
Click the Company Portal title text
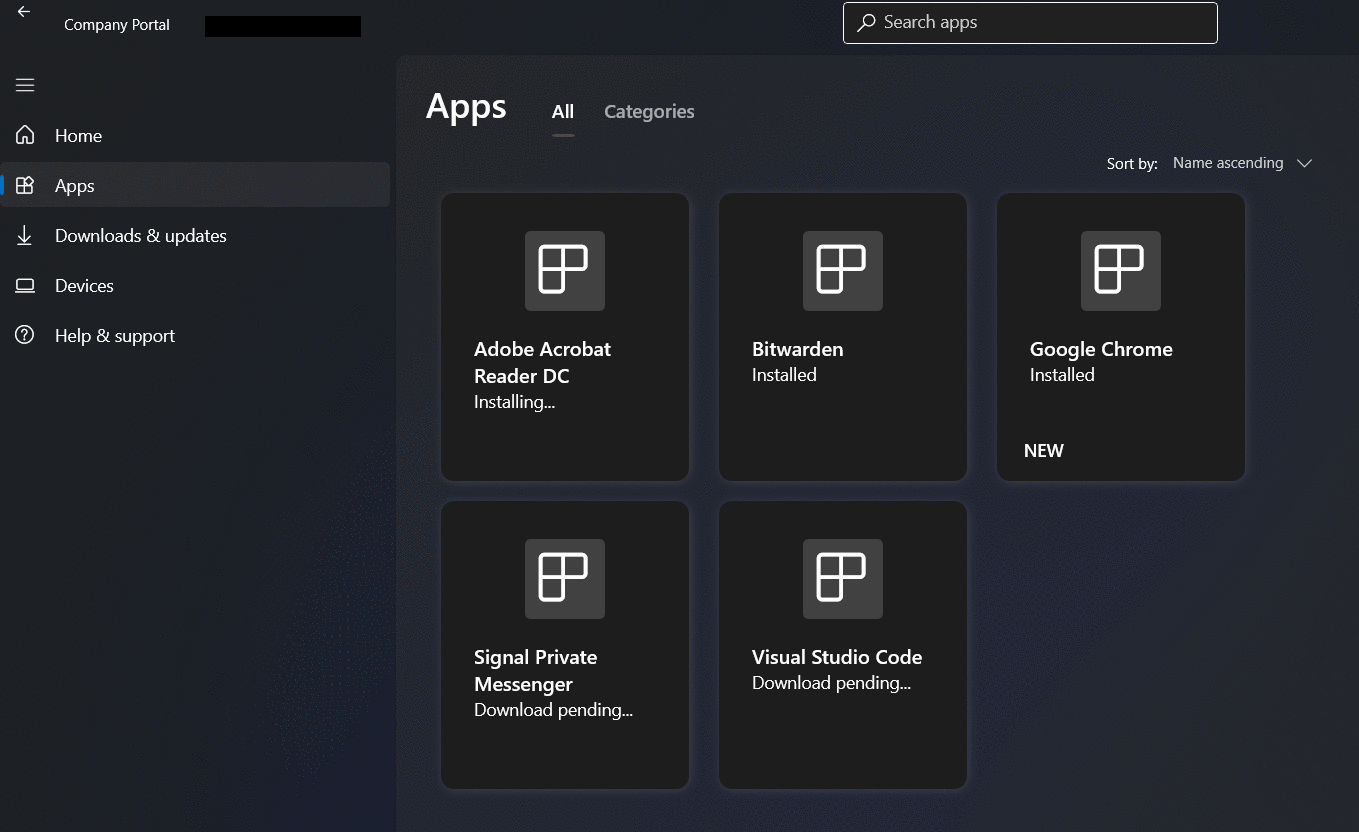coord(117,25)
